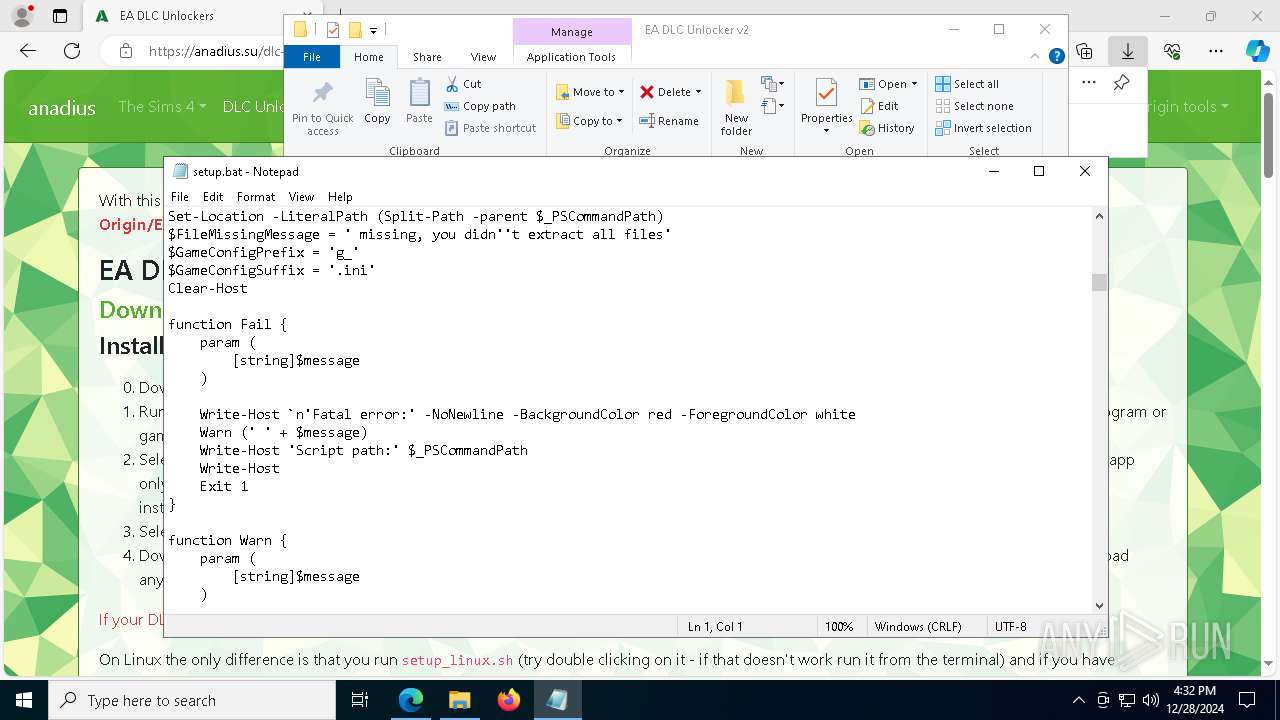
Task: Click Cut in the Explorer ribbon
Action: tap(463, 84)
